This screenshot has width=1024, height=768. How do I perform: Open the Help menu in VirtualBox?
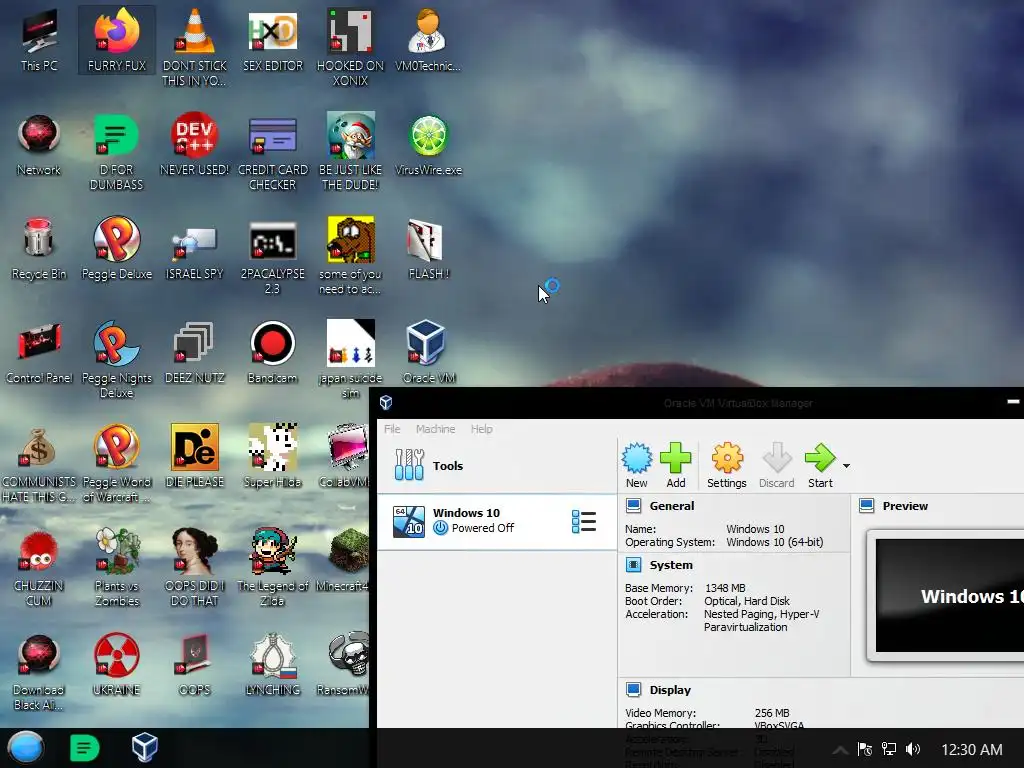pyautogui.click(x=482, y=429)
